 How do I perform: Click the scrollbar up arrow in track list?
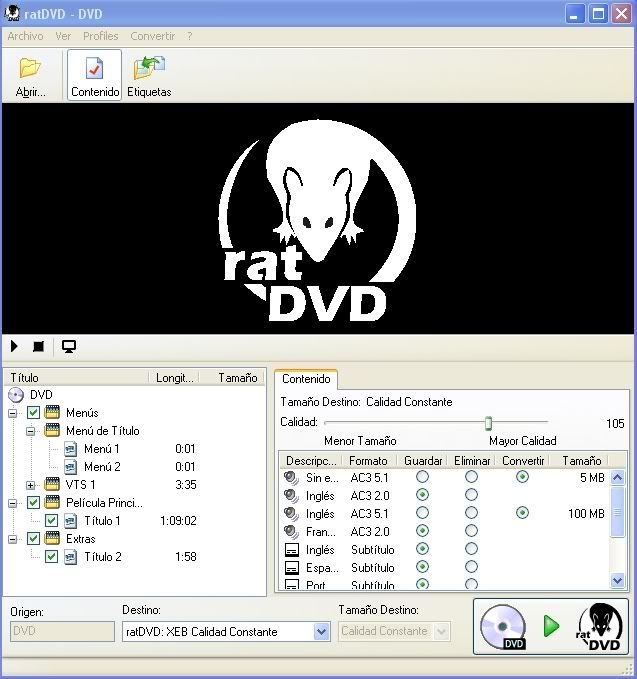(x=618, y=478)
